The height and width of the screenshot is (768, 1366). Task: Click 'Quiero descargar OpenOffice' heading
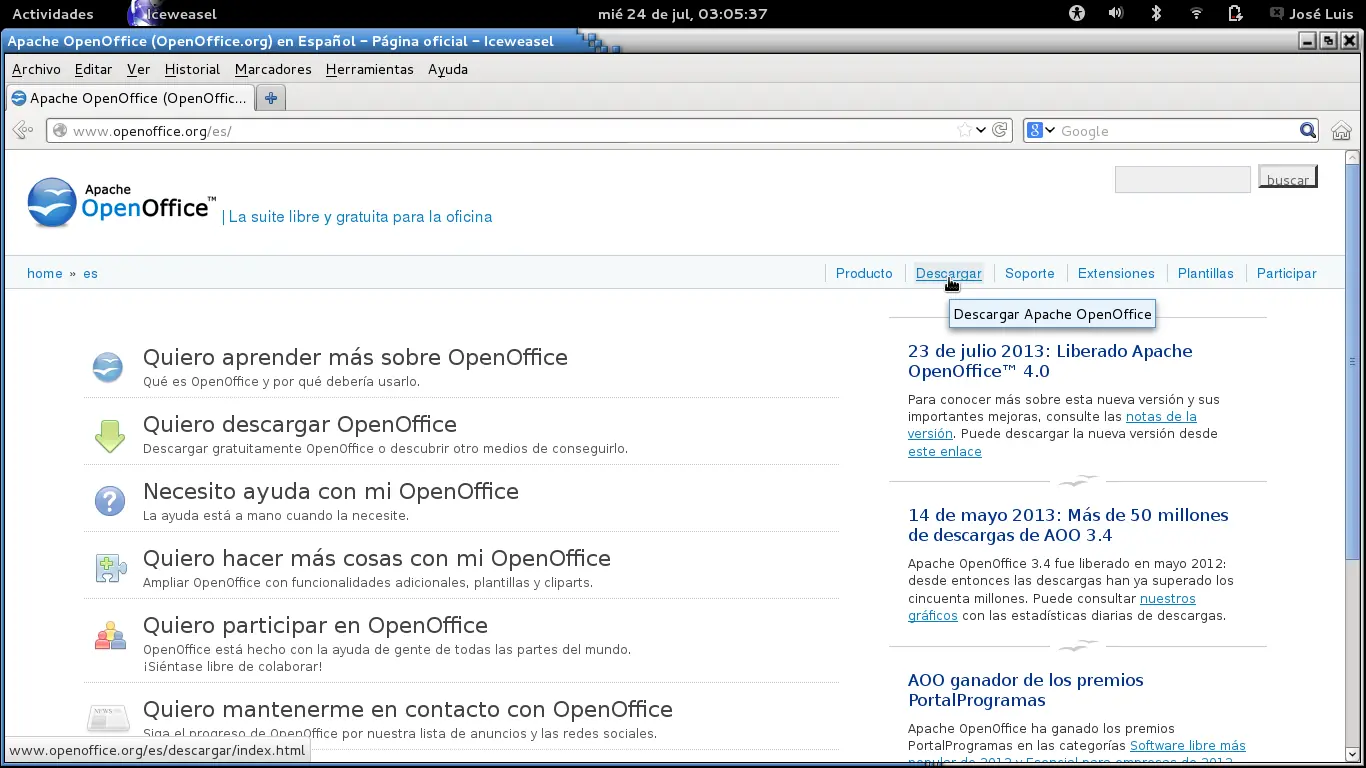(300, 424)
